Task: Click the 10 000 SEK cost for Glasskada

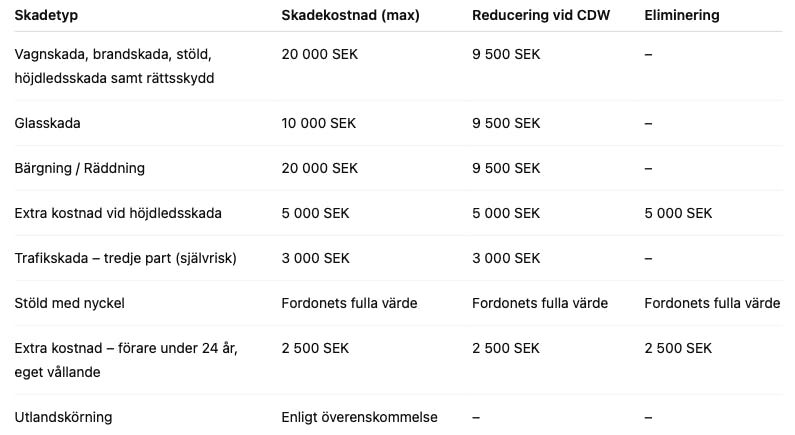Action: pos(319,123)
